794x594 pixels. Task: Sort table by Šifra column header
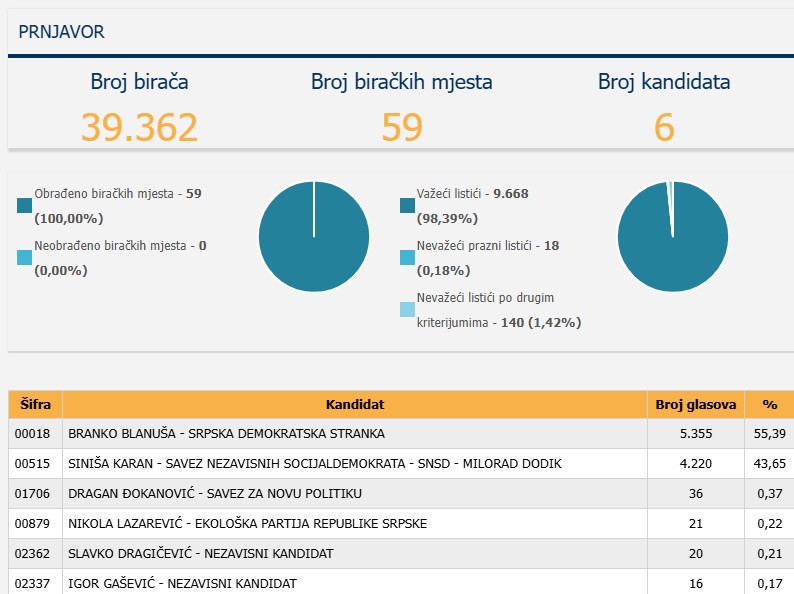(x=35, y=404)
